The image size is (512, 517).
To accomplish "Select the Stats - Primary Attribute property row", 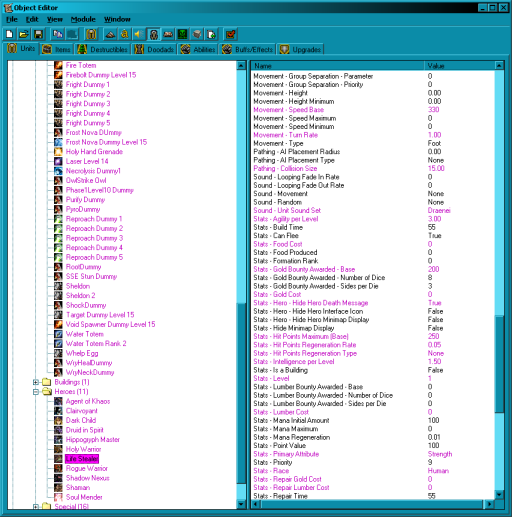I will click(373, 454).
